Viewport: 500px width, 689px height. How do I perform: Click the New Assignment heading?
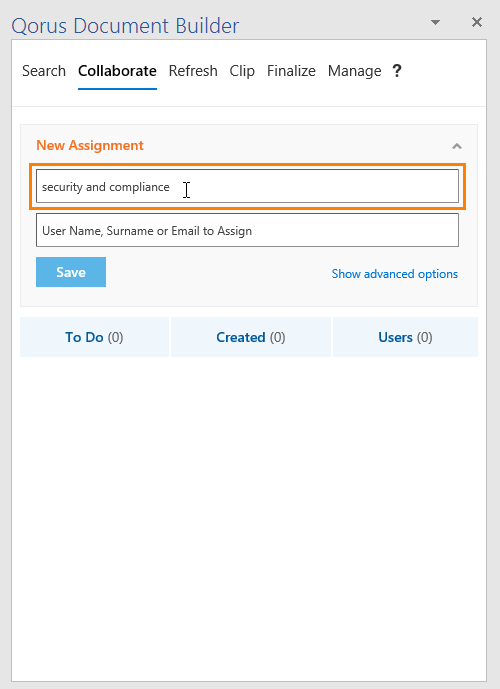tap(90, 145)
